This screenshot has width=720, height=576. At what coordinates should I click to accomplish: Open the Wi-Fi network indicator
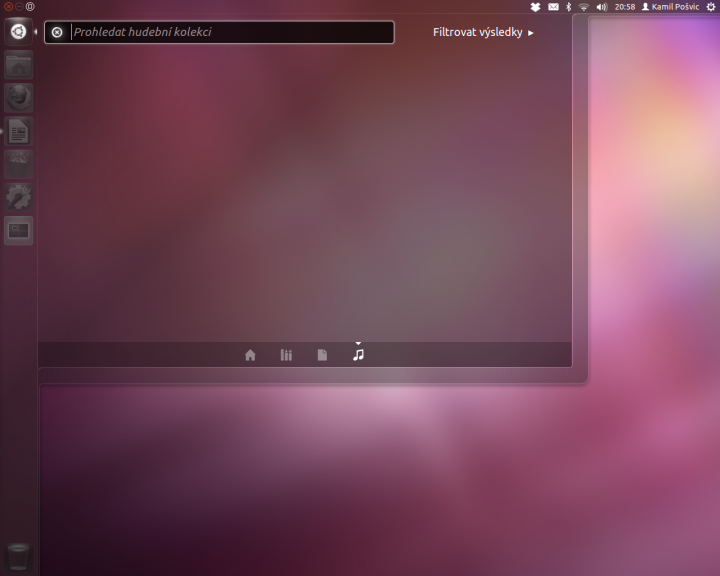click(x=584, y=7)
